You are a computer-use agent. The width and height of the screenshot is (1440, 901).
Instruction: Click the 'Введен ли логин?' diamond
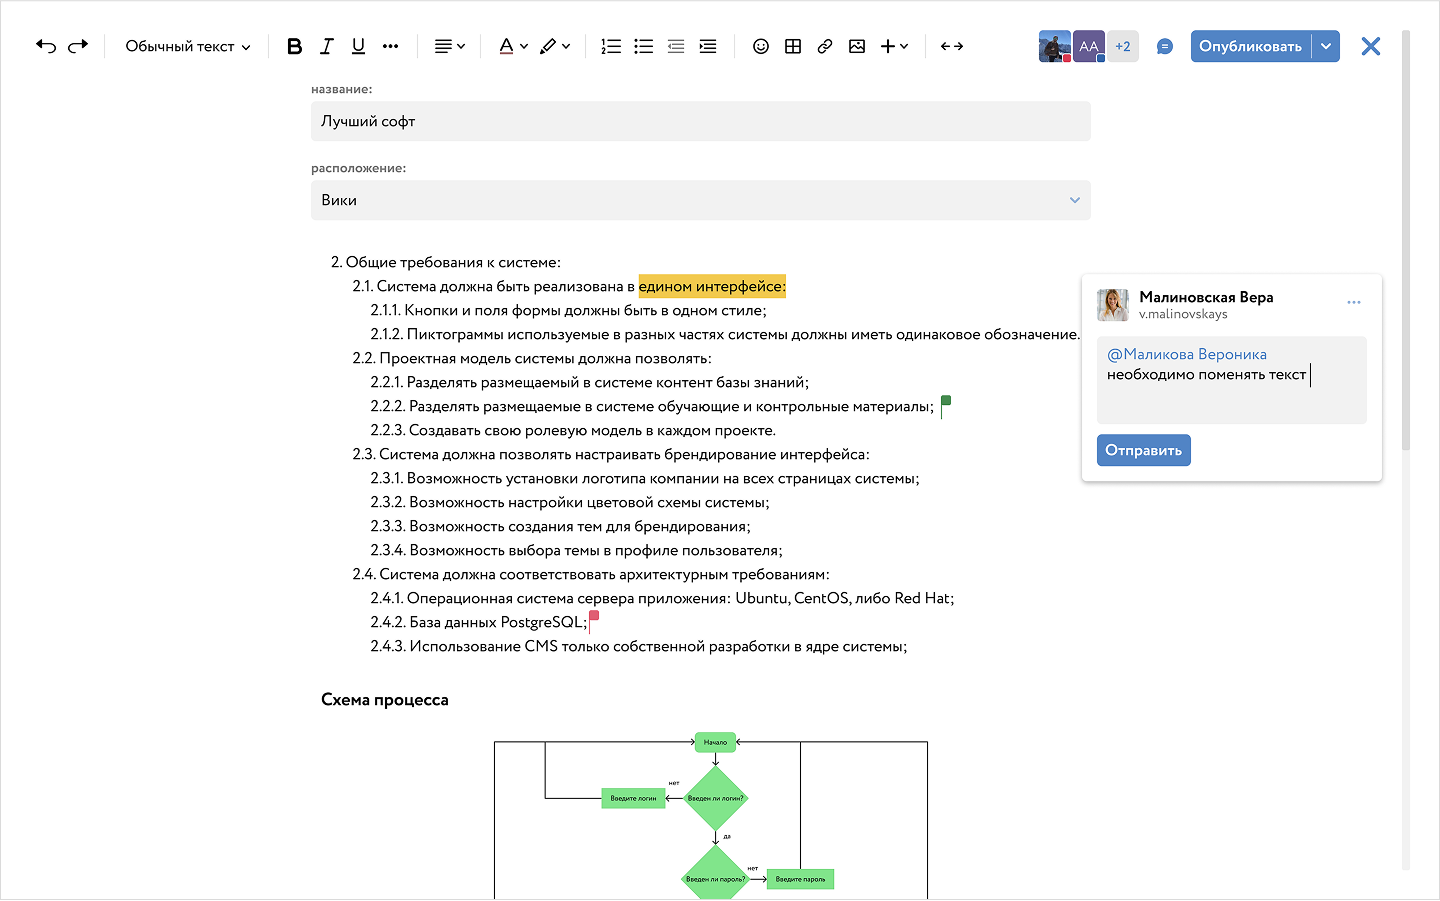[715, 798]
